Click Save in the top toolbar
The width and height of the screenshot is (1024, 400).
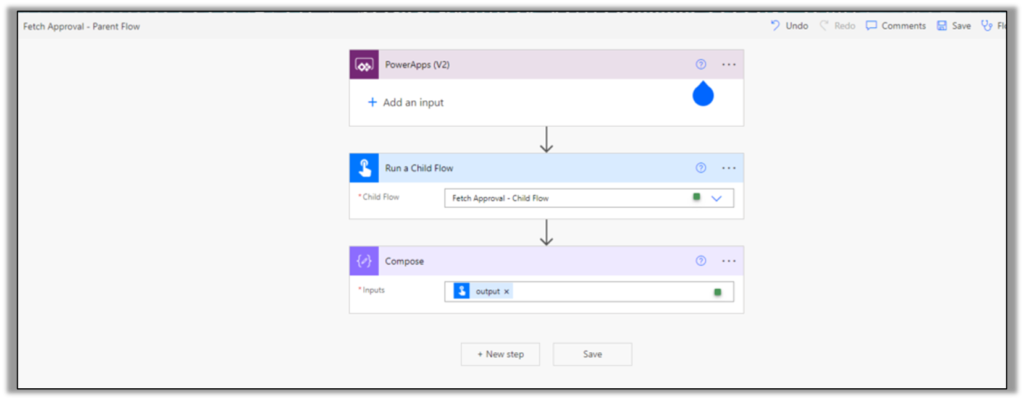[x=954, y=26]
